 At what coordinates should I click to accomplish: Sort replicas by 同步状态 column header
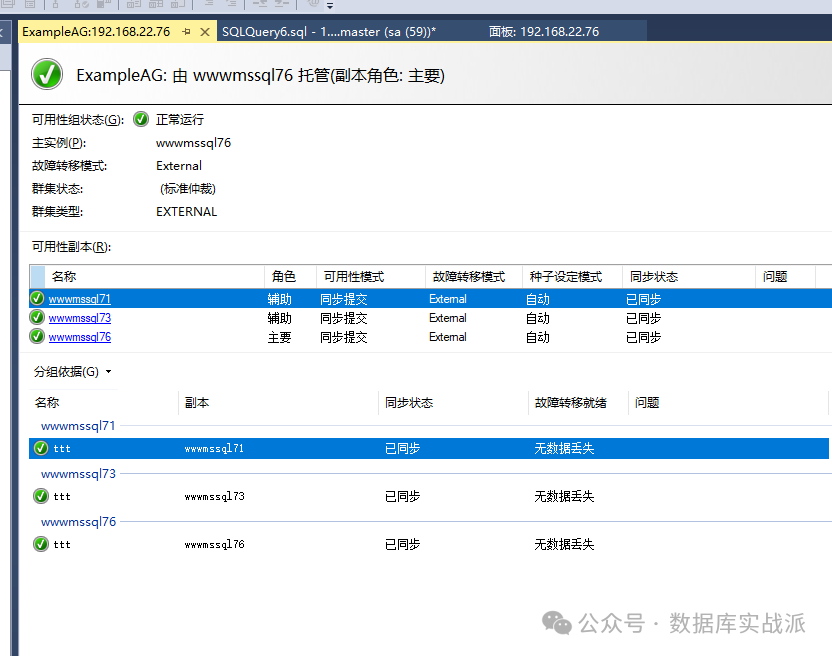[x=653, y=277]
